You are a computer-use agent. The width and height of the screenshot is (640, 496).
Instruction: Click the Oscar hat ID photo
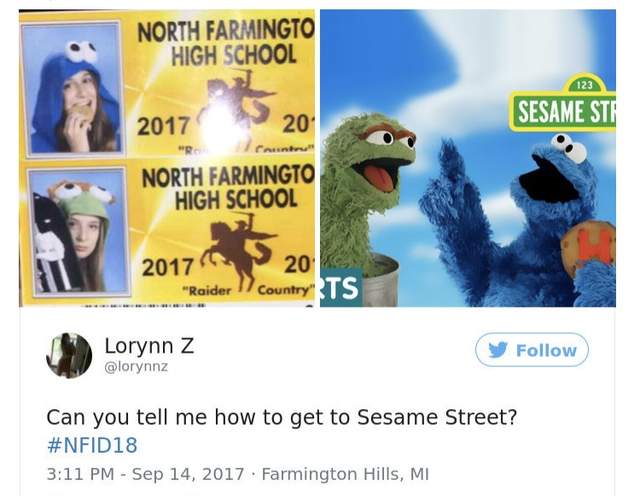[x=78, y=231]
